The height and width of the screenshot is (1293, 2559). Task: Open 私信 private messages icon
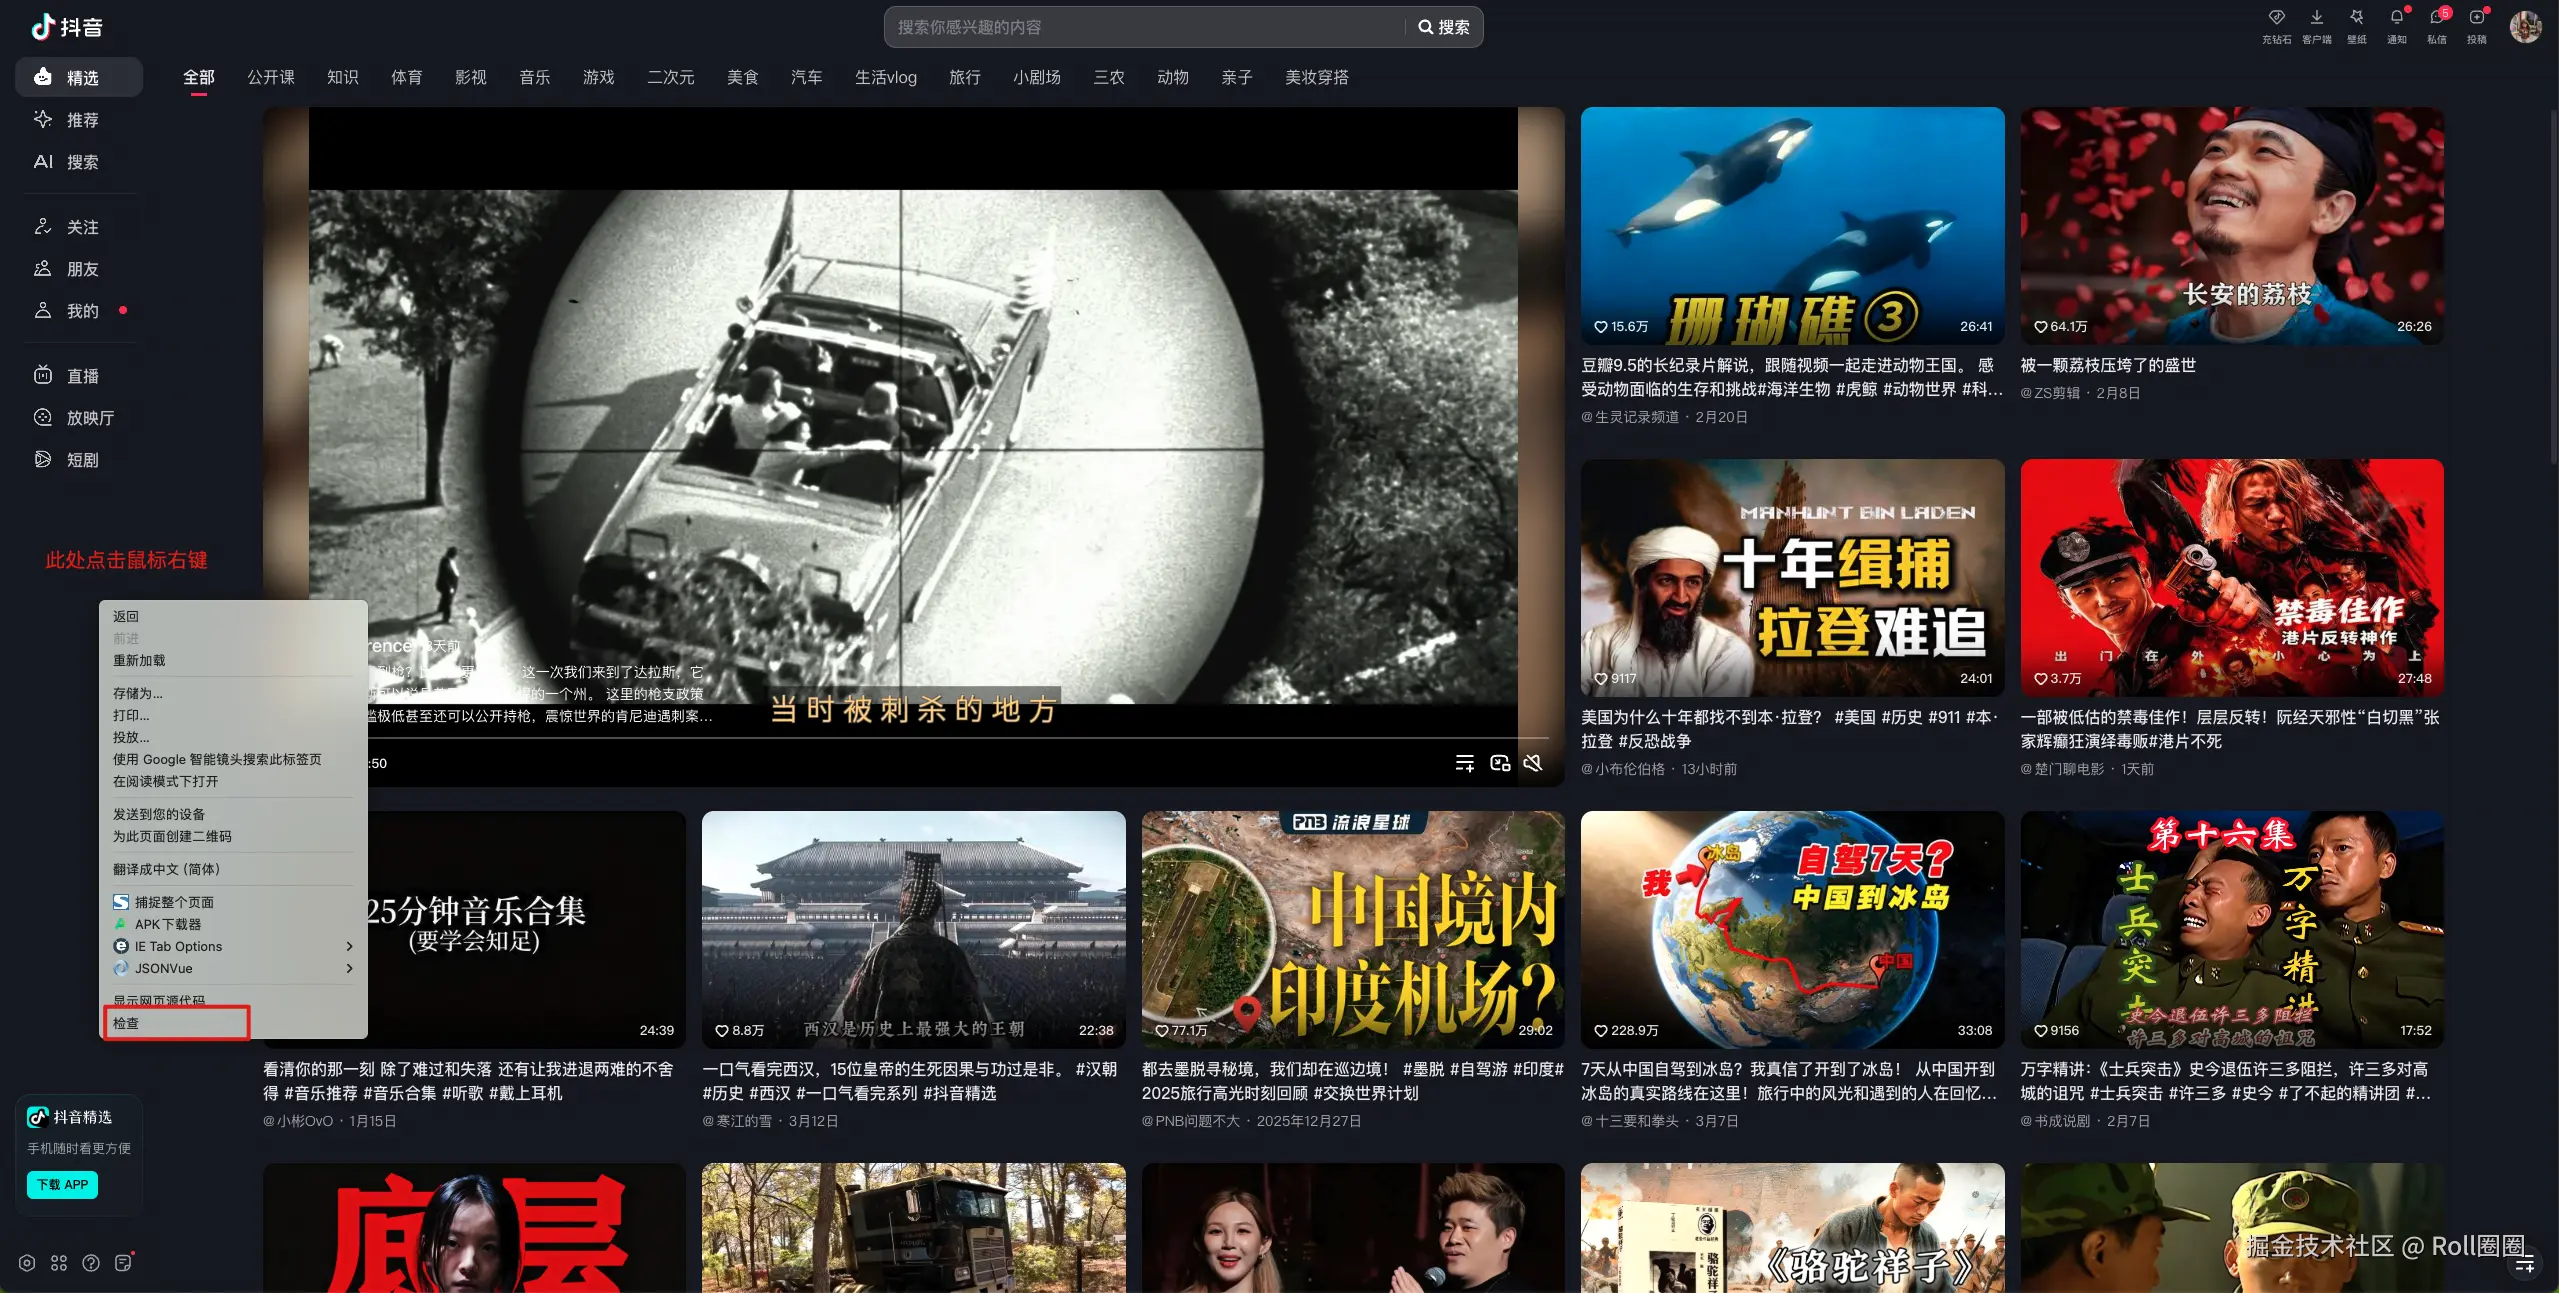point(2436,18)
